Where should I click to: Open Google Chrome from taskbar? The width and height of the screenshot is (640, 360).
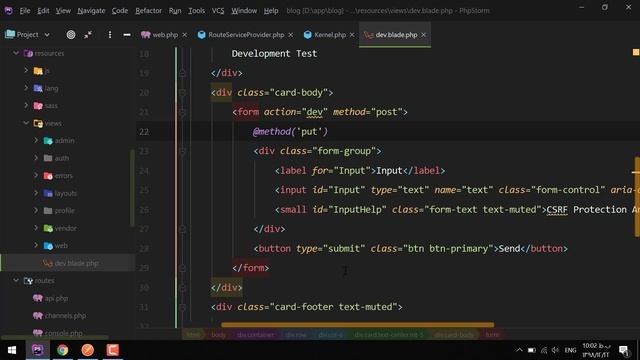[x=62, y=350]
